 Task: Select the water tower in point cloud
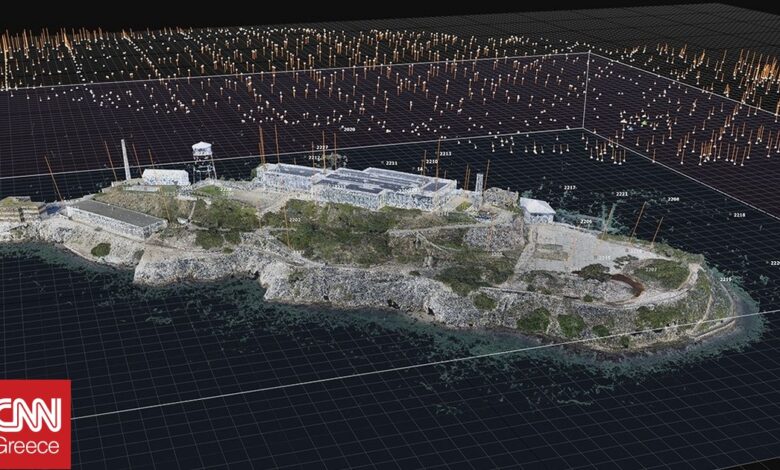click(x=203, y=160)
